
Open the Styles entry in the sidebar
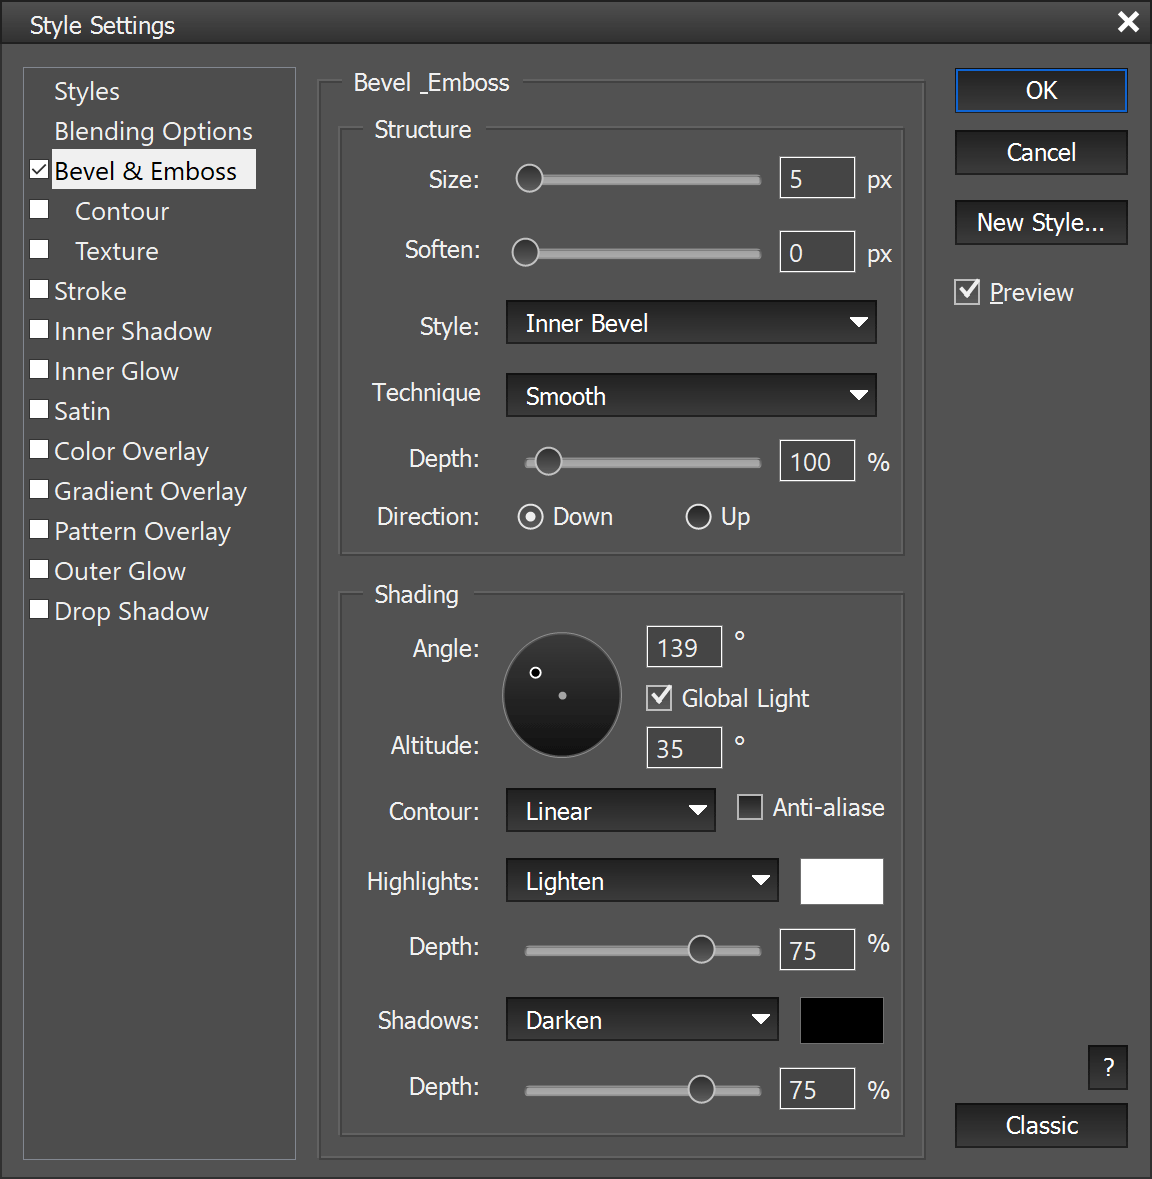tap(87, 91)
